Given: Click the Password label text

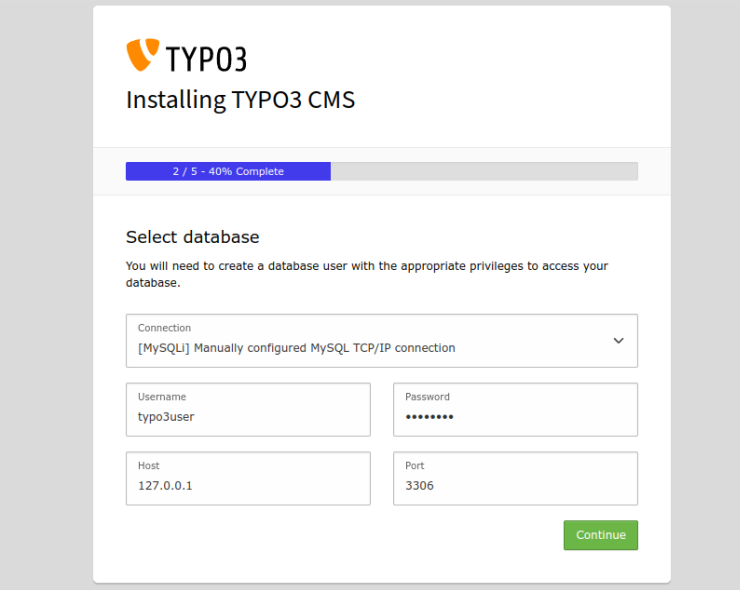Looking at the screenshot, I should click(427, 397).
